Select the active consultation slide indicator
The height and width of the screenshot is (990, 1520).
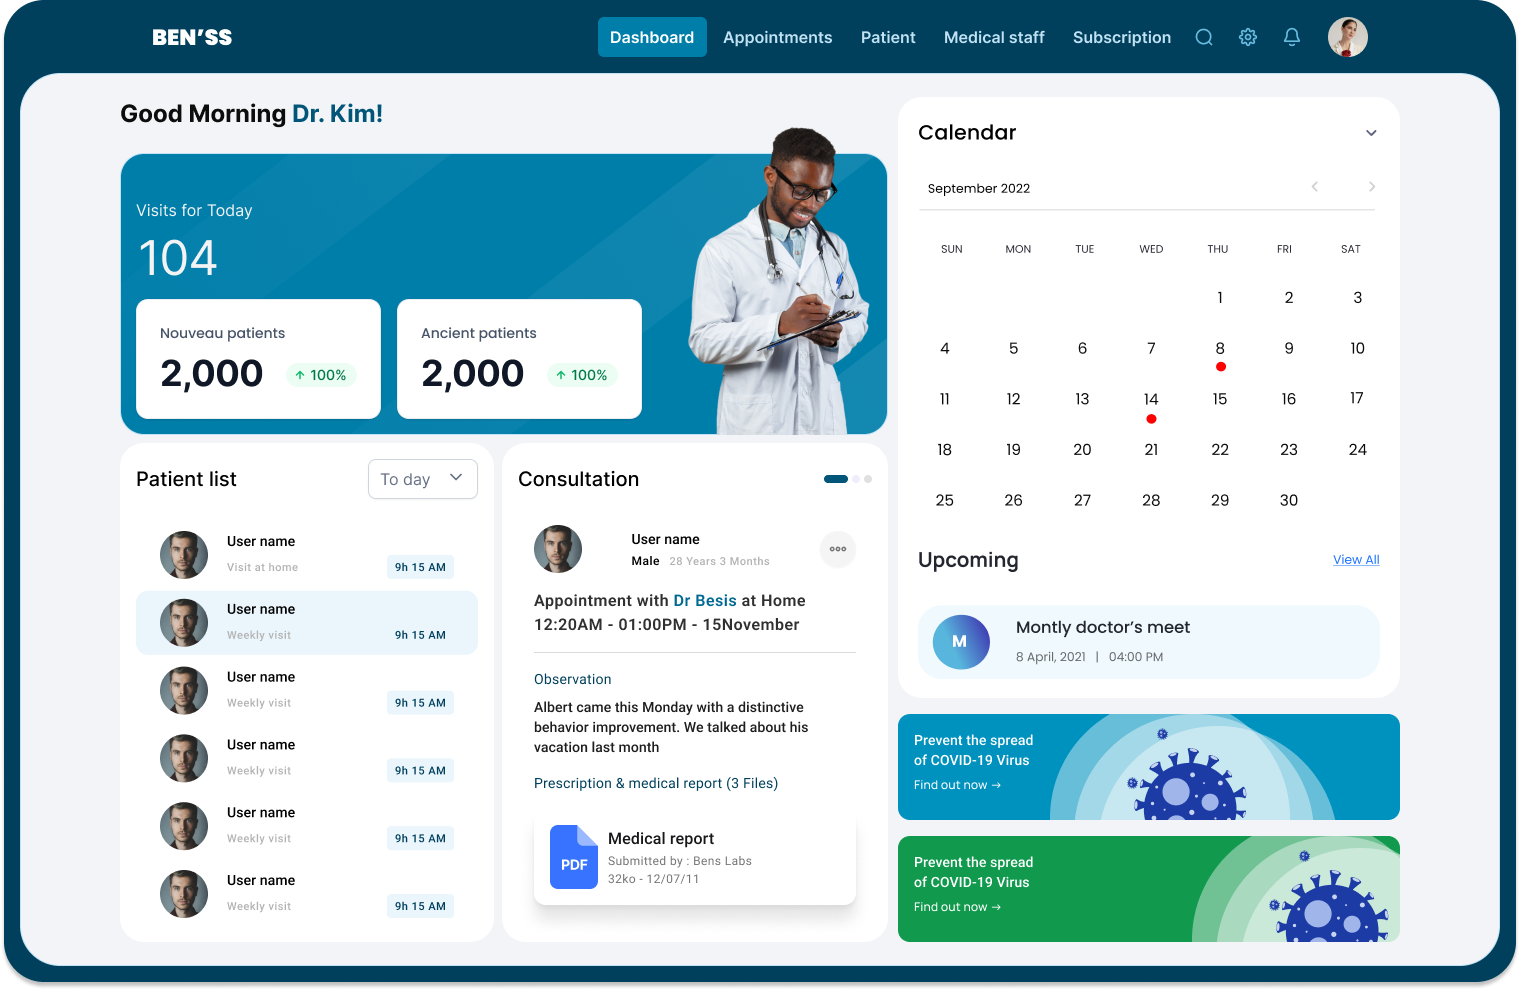[836, 479]
